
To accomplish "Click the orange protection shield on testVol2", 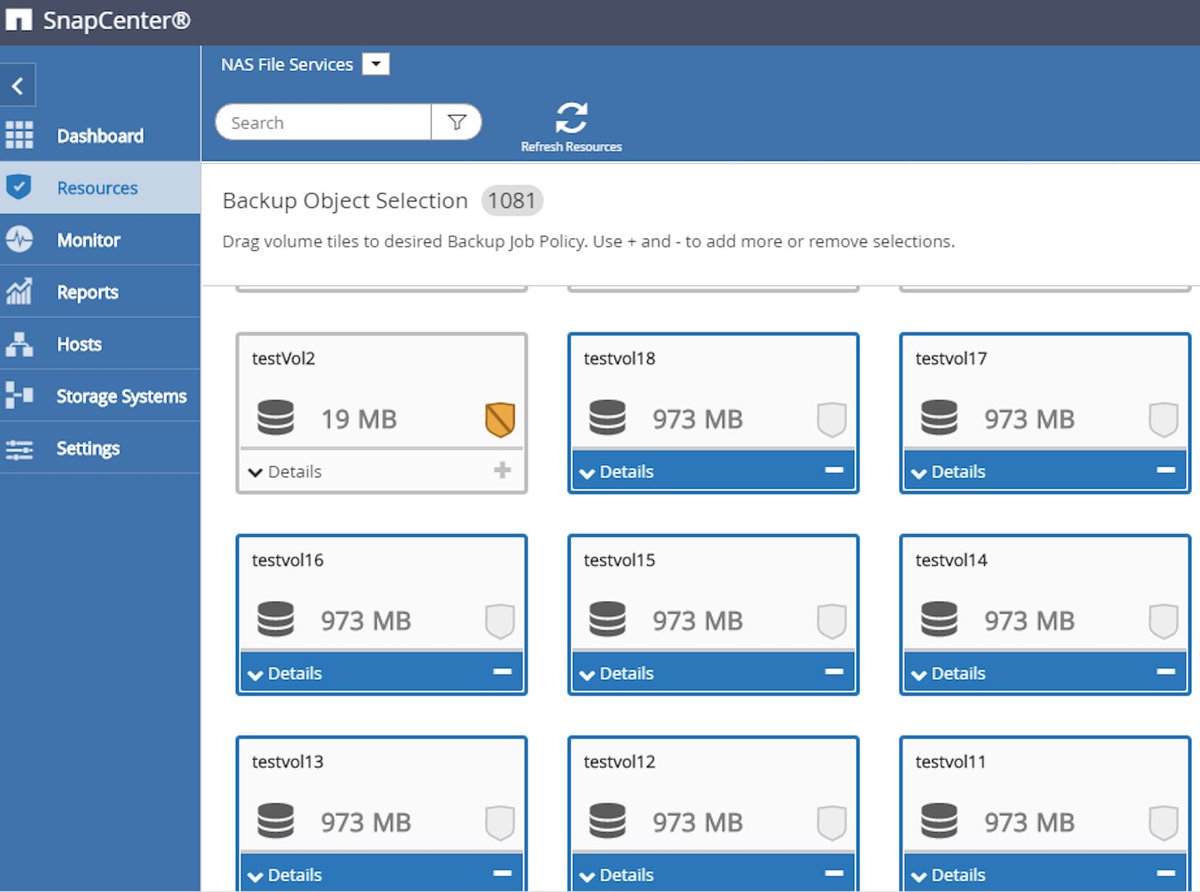I will pyautogui.click(x=499, y=420).
